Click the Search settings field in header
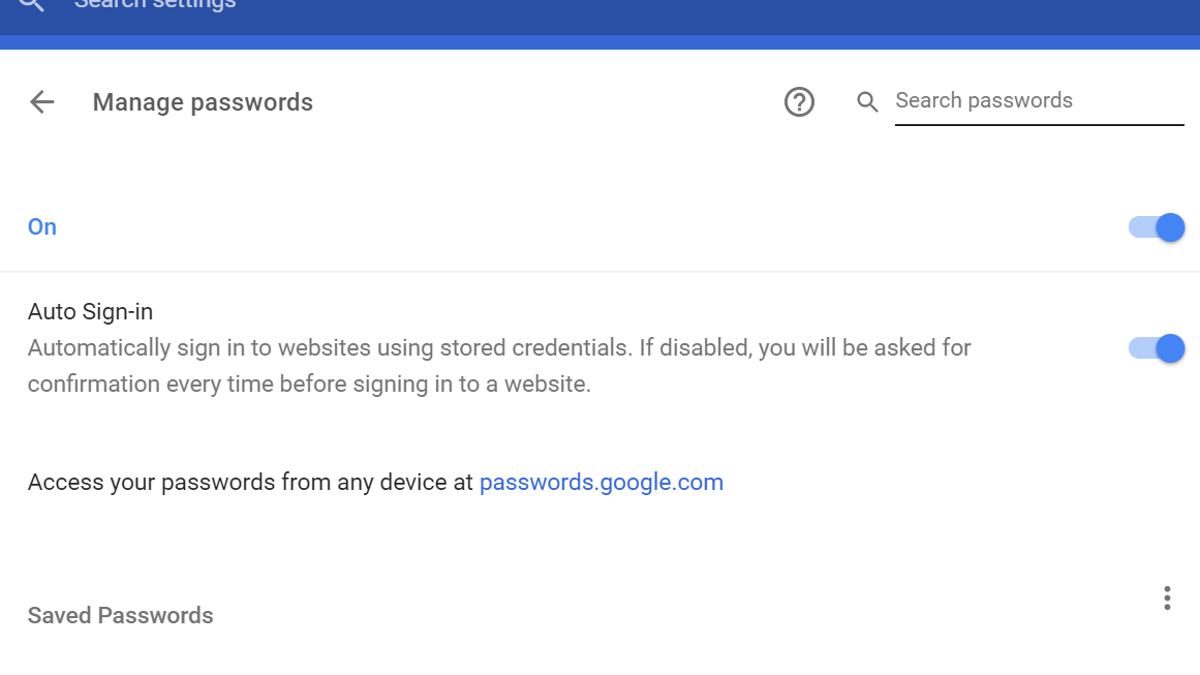 pyautogui.click(x=155, y=4)
